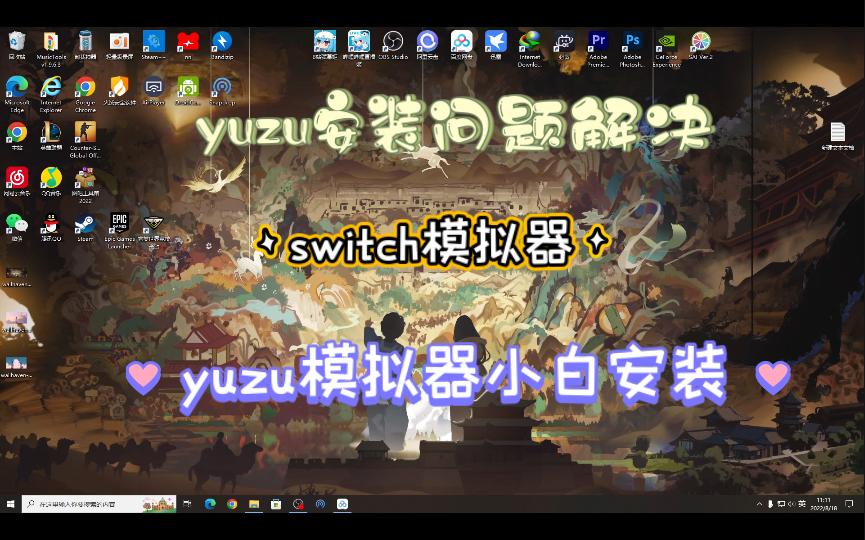The height and width of the screenshot is (540, 865).
Task: Open Google Chrome desktop shortcut
Action: pos(85,87)
